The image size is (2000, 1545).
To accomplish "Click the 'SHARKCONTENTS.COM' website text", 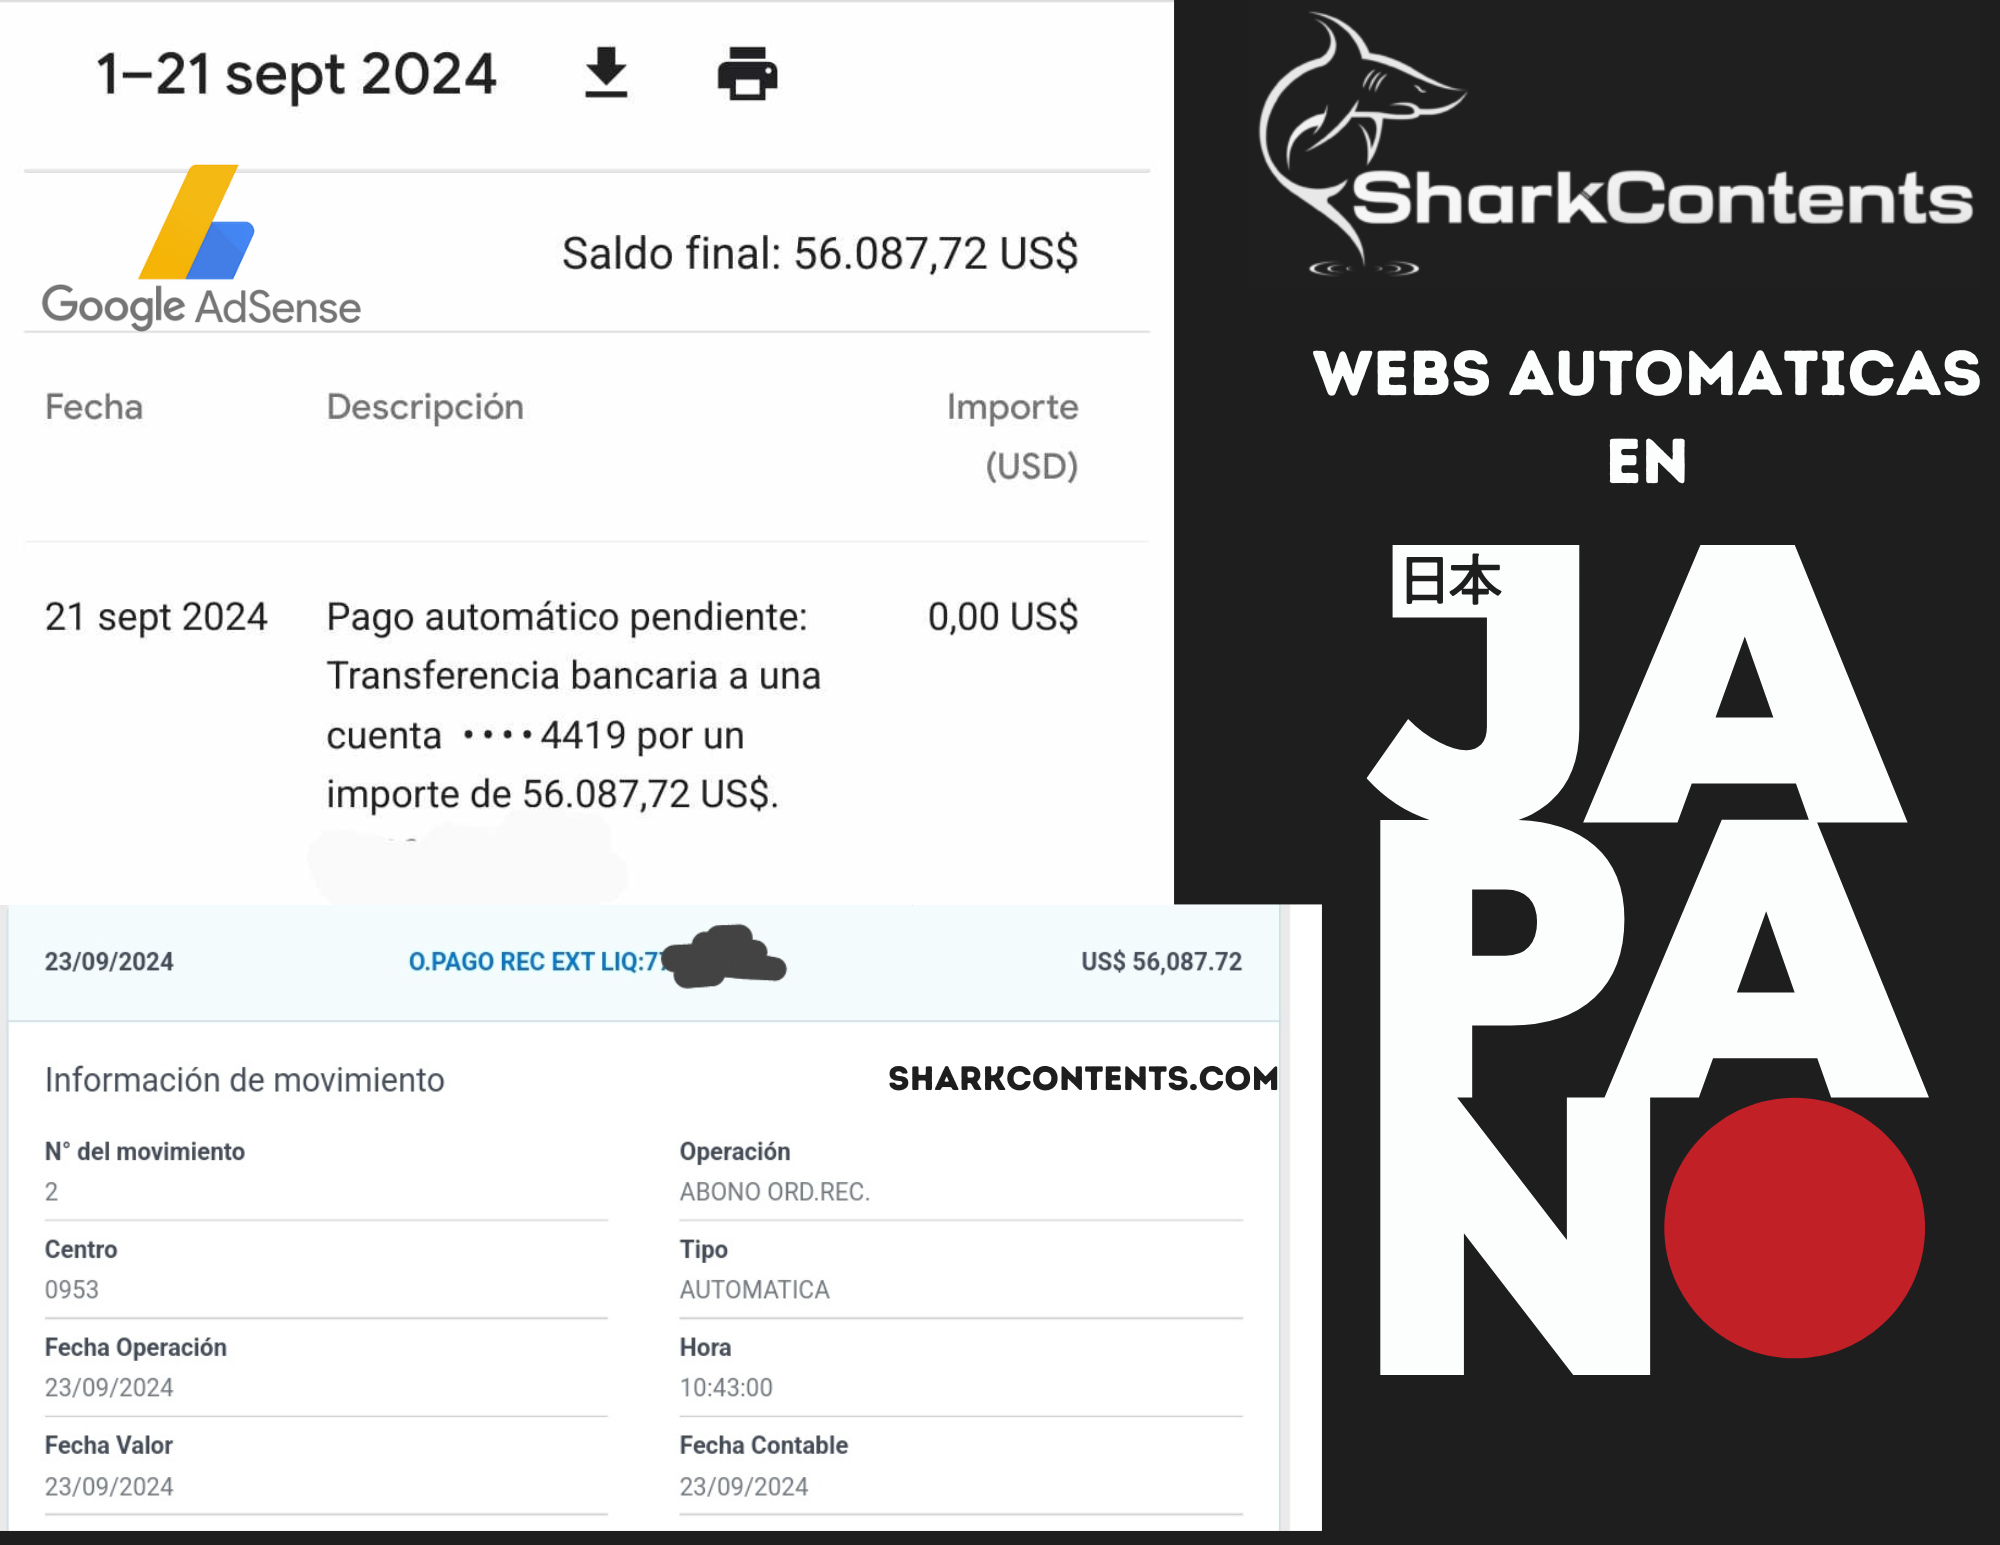I will [1083, 1078].
